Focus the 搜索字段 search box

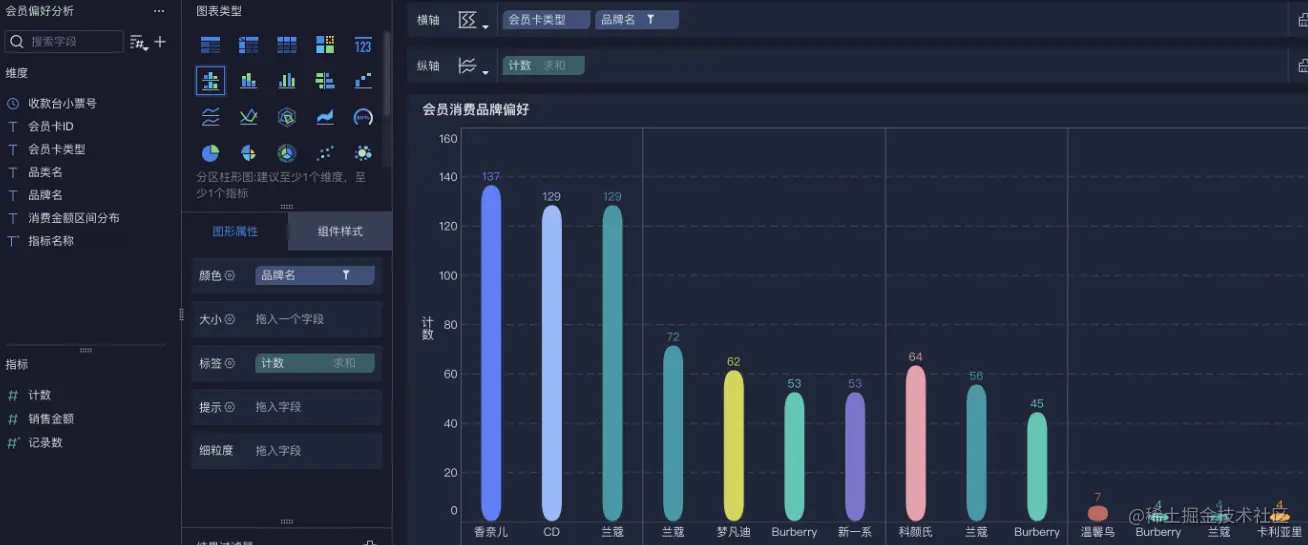[64, 42]
